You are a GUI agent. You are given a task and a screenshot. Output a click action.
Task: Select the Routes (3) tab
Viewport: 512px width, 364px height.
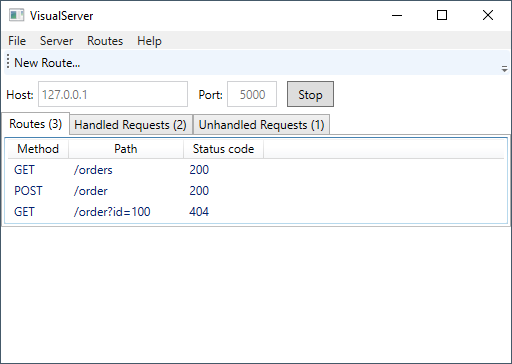[36, 124]
